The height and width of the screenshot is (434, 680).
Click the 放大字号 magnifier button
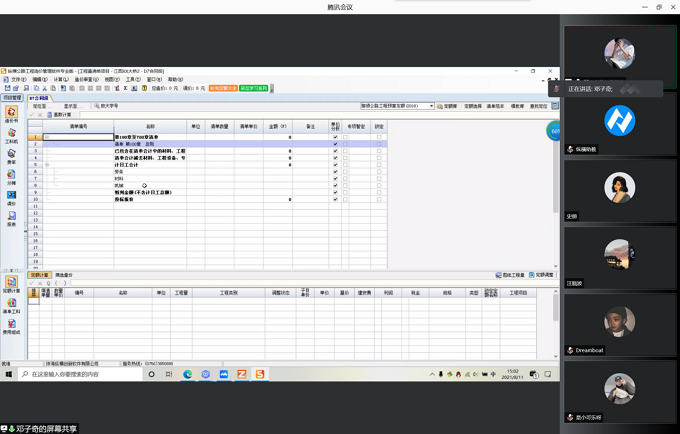(x=106, y=106)
